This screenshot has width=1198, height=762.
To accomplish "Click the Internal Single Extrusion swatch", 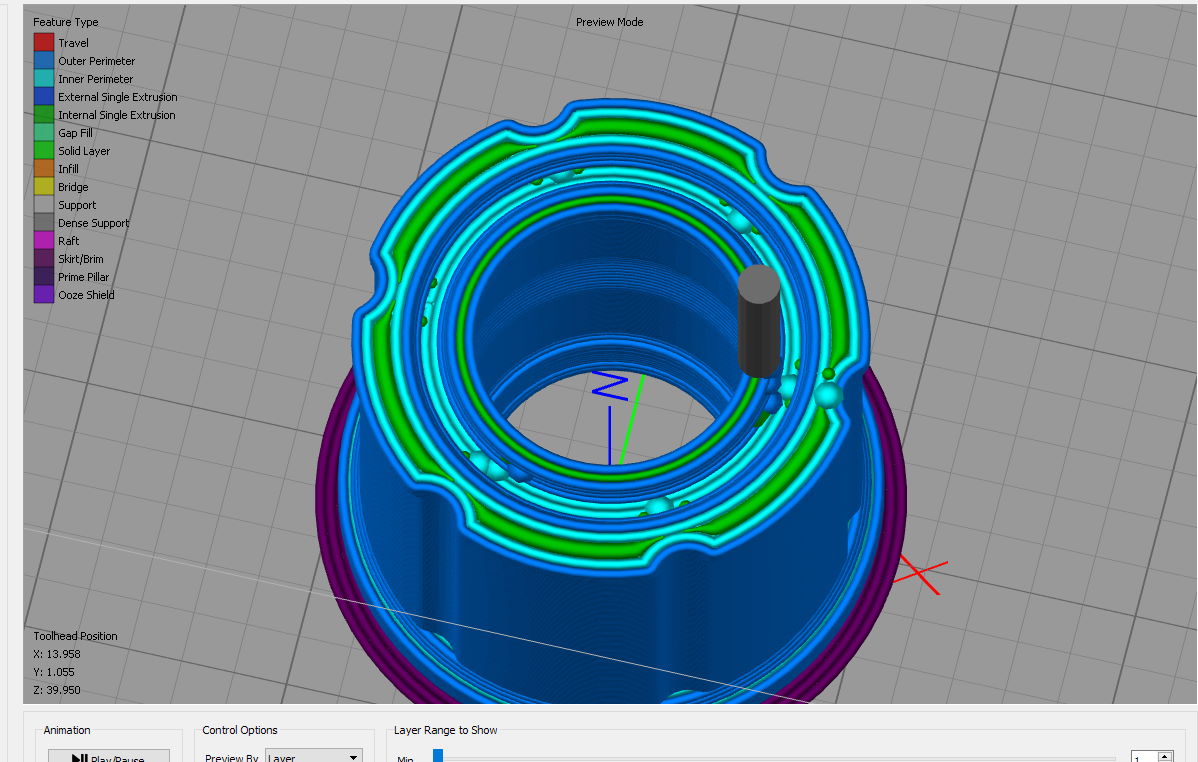I will click(x=44, y=115).
